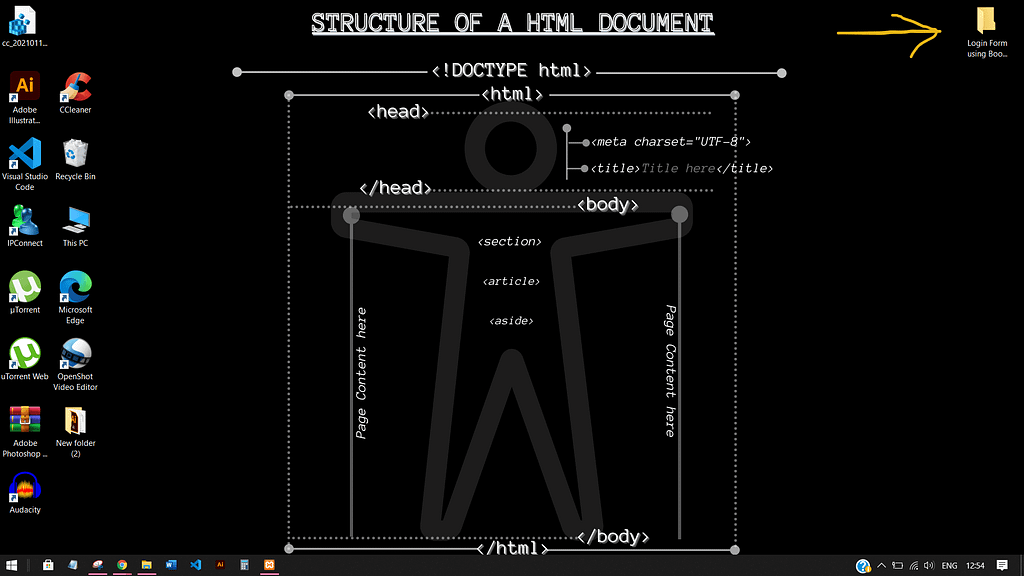Launch Visual Studio Code from the taskbar

196,566
